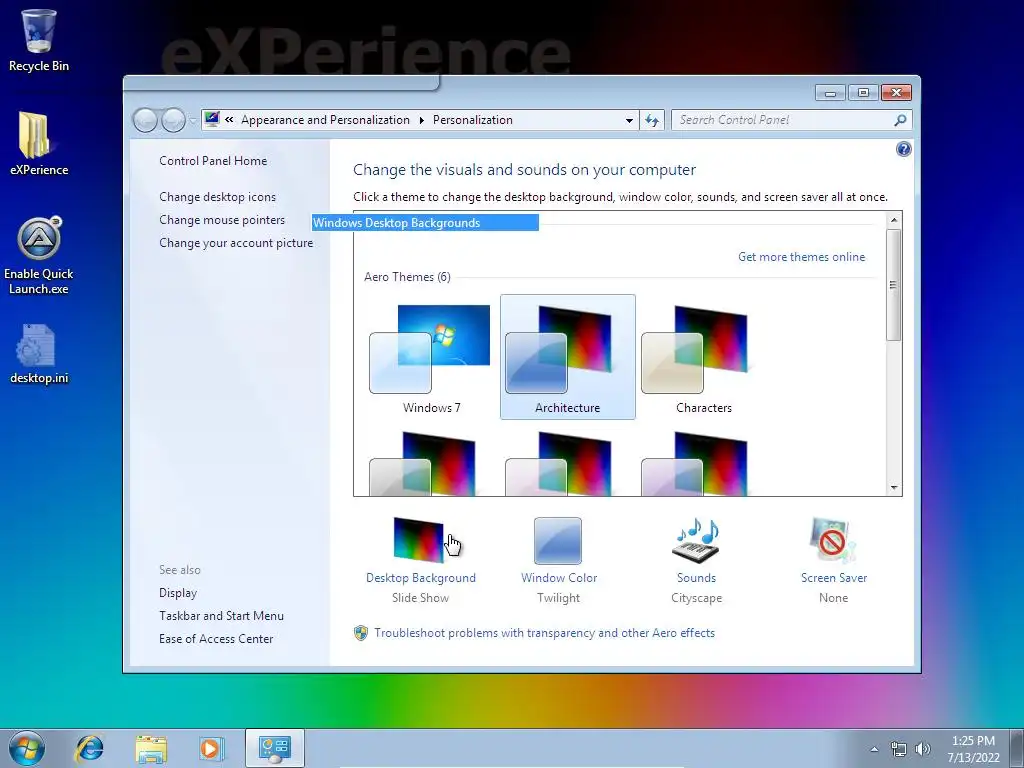Image resolution: width=1024 pixels, height=768 pixels.
Task: Click the volume speaker tray icon
Action: tap(923, 749)
